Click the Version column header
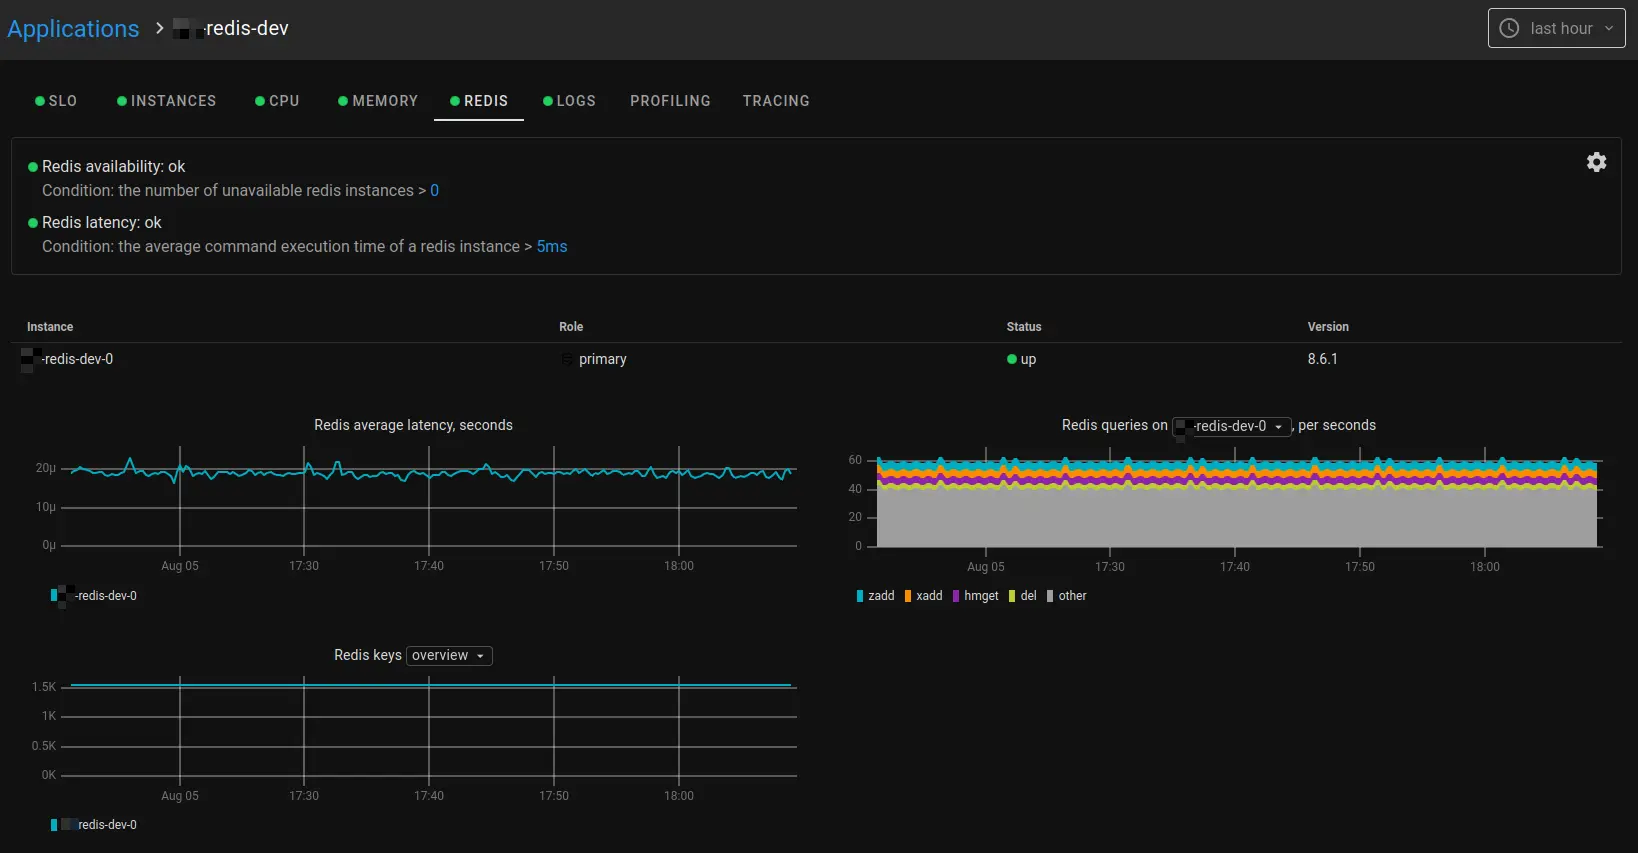Screen dimensions: 1638x853 coord(1328,327)
